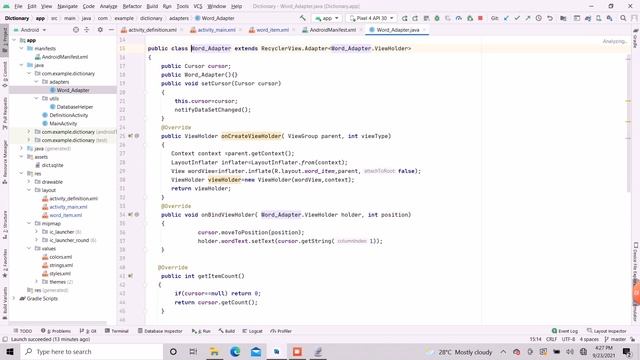Open the TODO tool window
Screen dimensions: 640x360
pos(23,331)
